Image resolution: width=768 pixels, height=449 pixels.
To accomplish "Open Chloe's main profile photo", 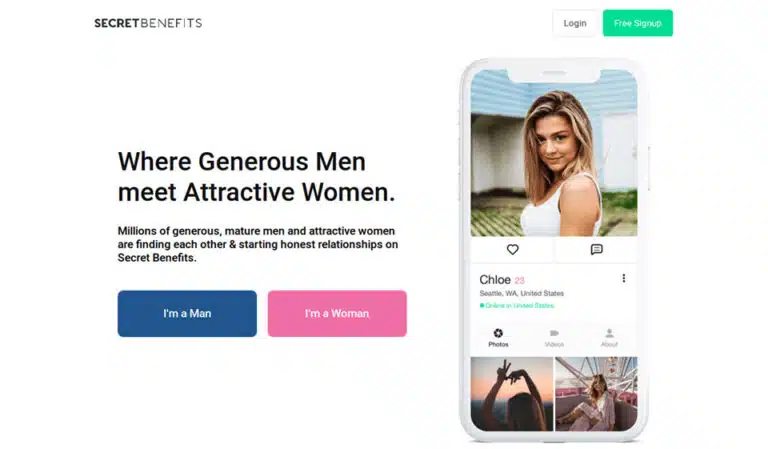I will [554, 153].
